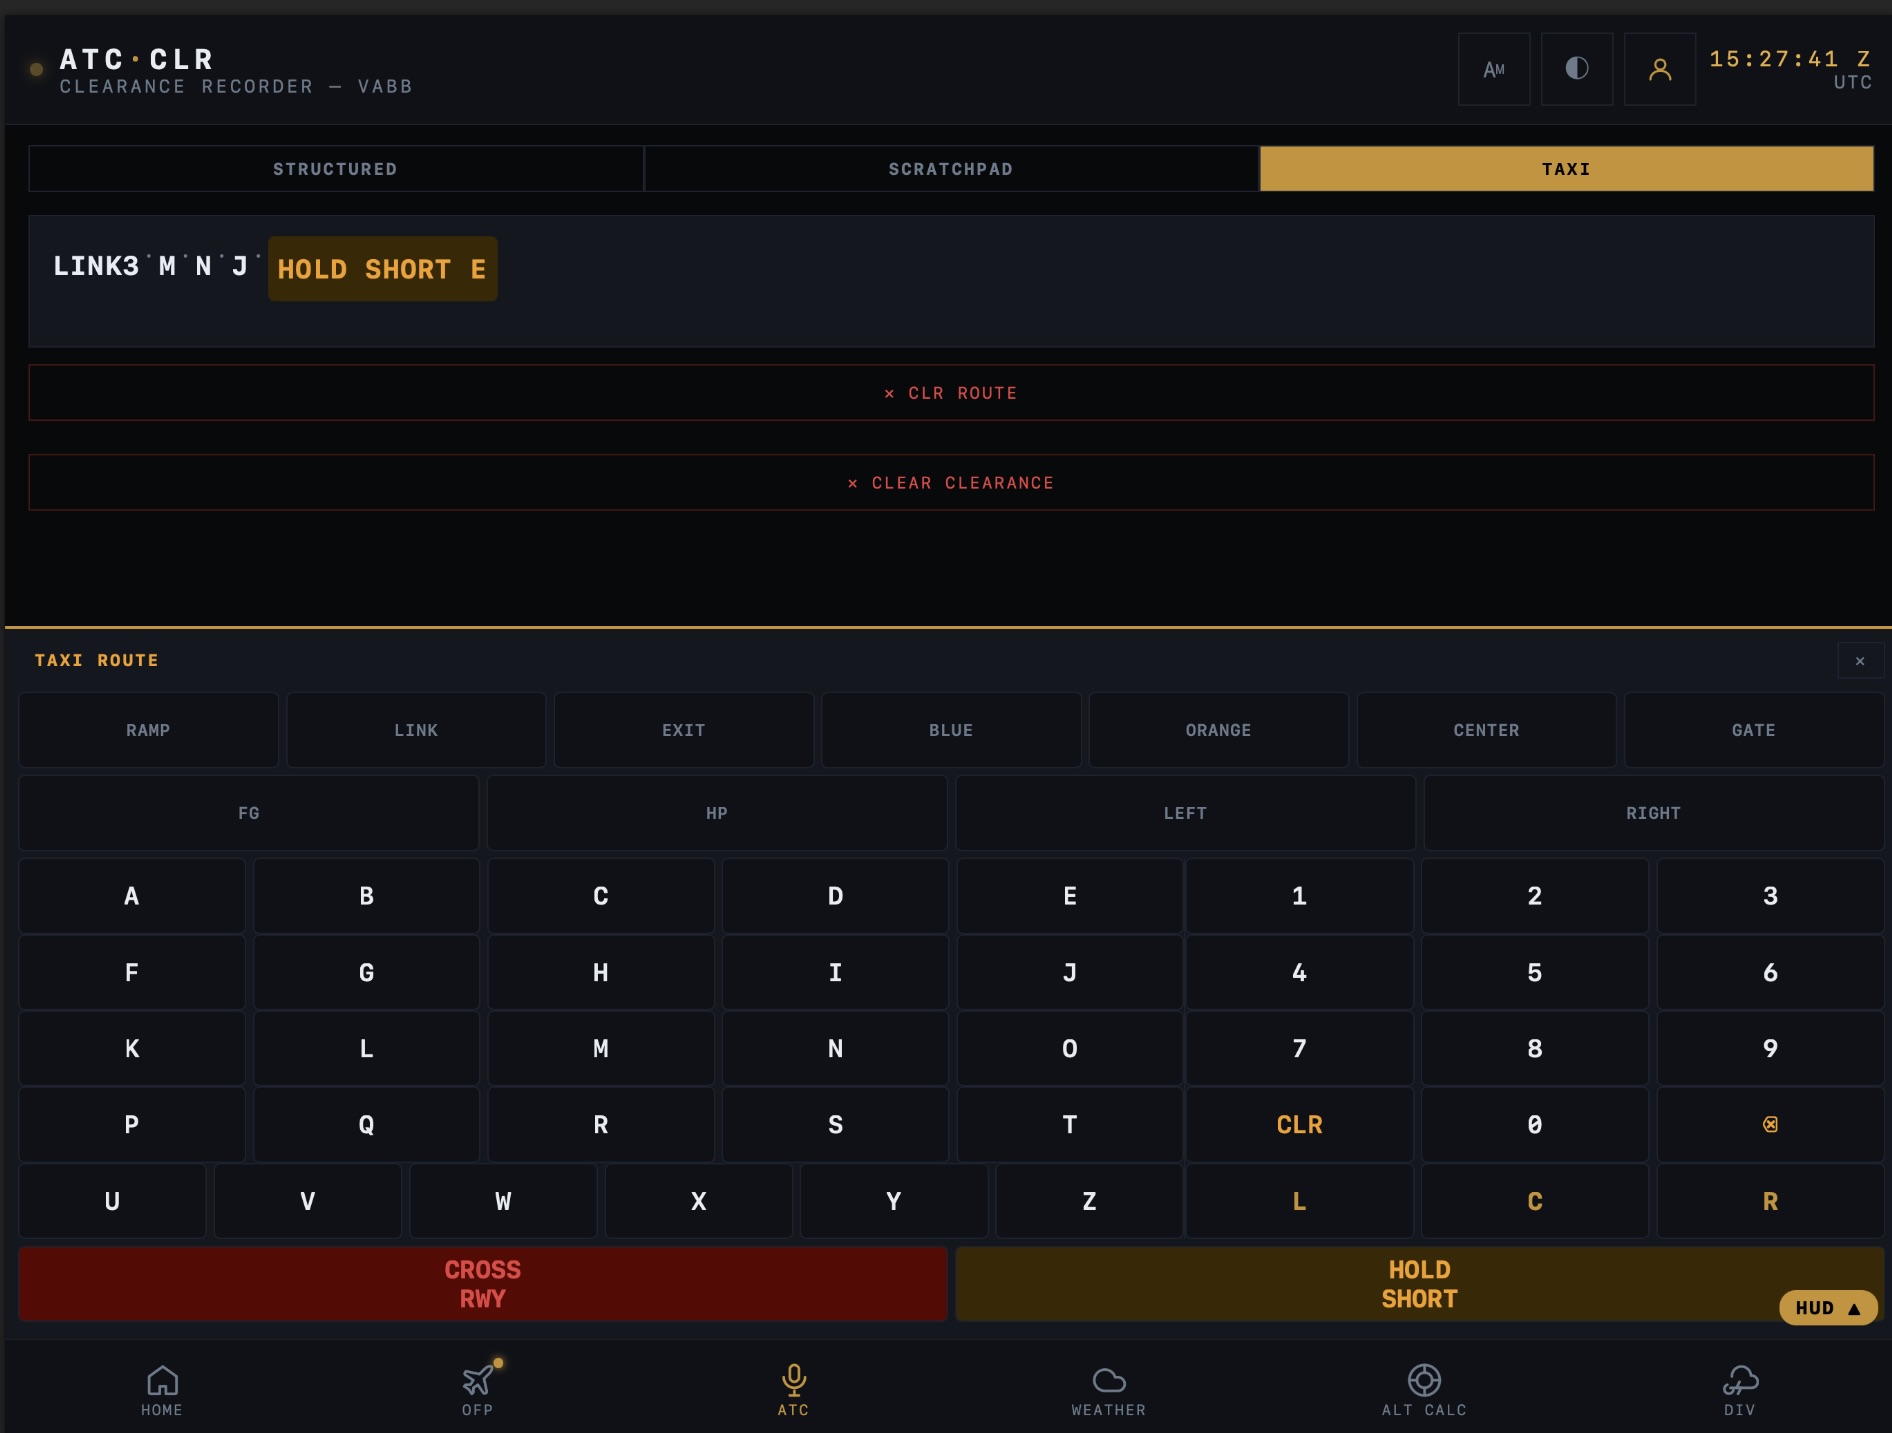Tap number key 1

coord(1299,896)
